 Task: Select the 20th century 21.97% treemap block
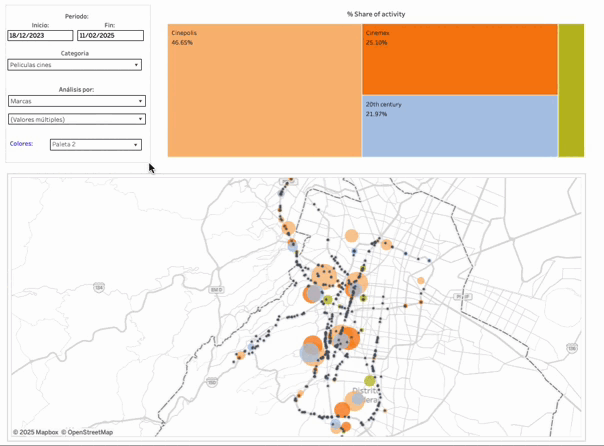pyautogui.click(x=460, y=126)
